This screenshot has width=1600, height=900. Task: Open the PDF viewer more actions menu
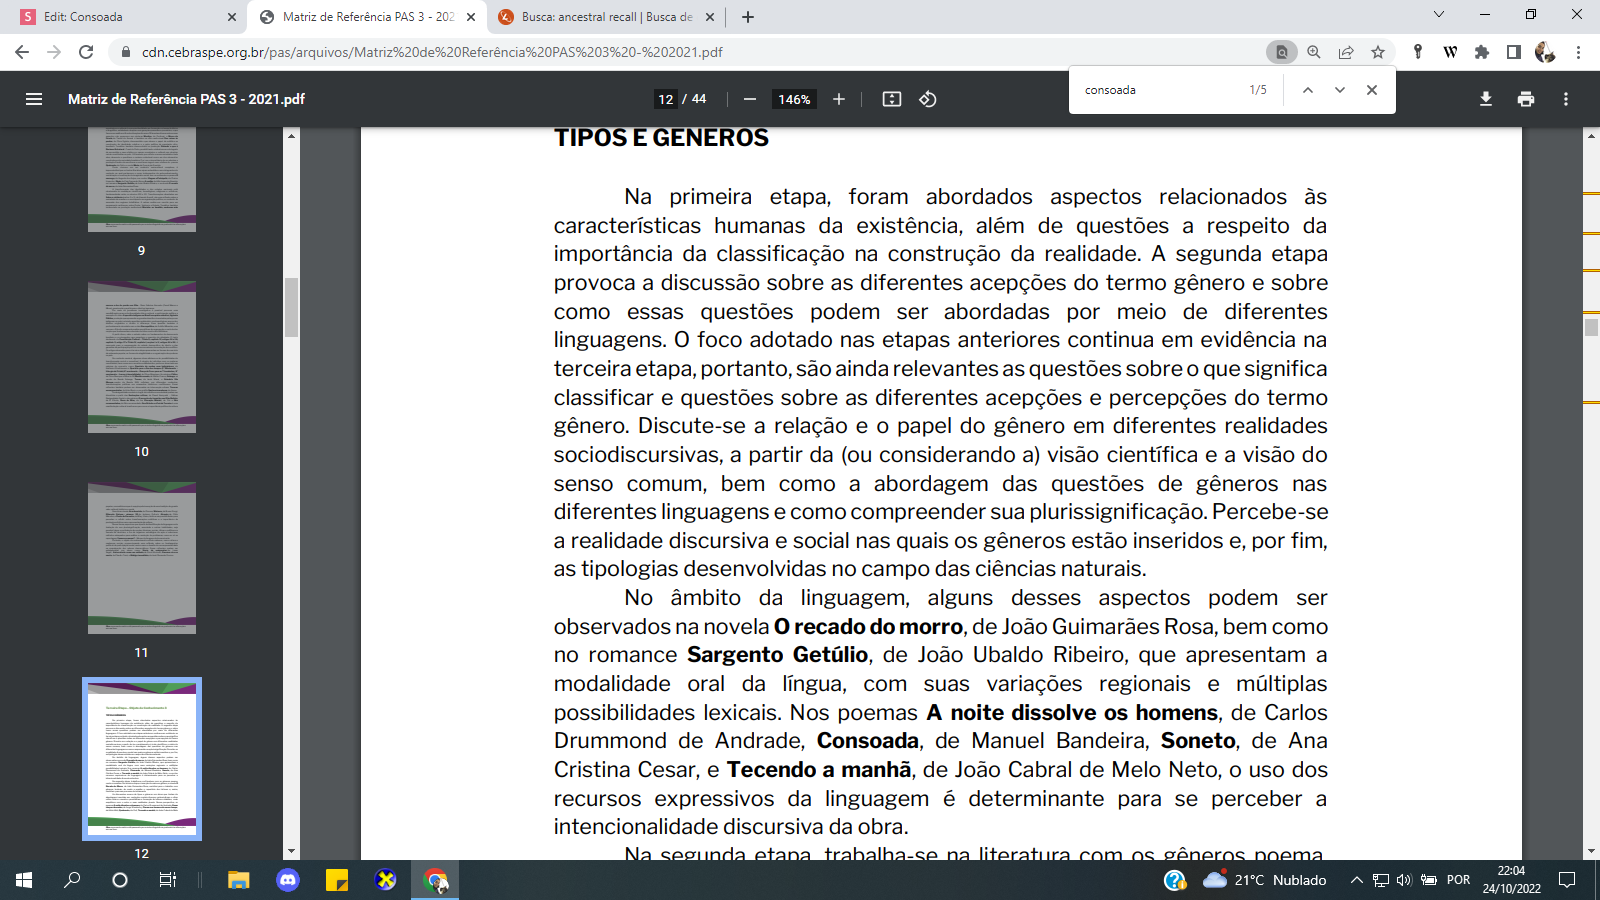[x=1566, y=99]
